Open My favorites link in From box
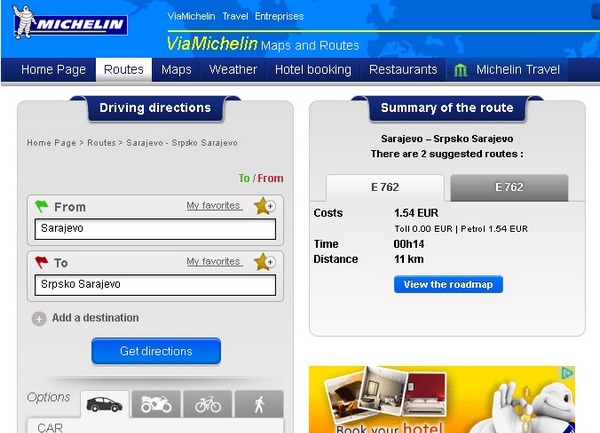Image resolution: width=600 pixels, height=433 pixels. point(213,205)
